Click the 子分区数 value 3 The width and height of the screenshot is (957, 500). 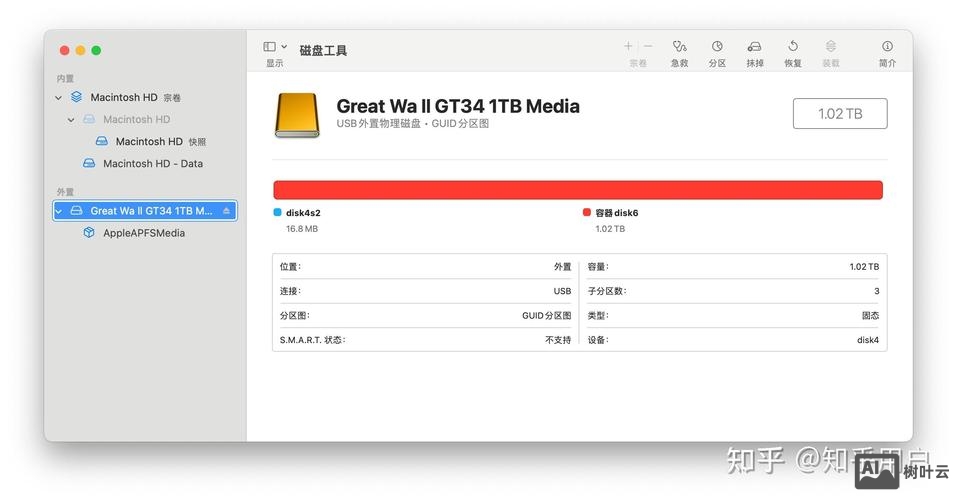point(877,291)
